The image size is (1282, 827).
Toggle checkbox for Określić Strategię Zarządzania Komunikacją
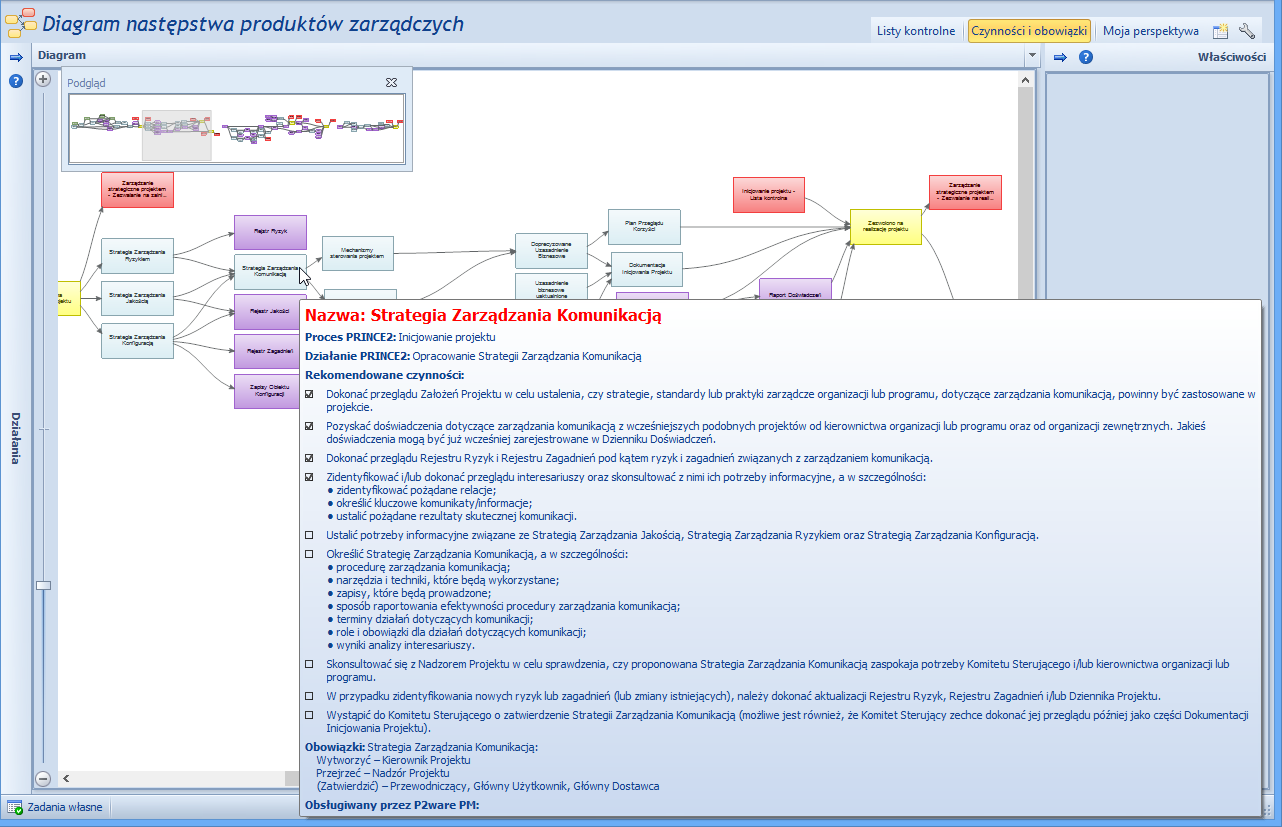(x=309, y=555)
